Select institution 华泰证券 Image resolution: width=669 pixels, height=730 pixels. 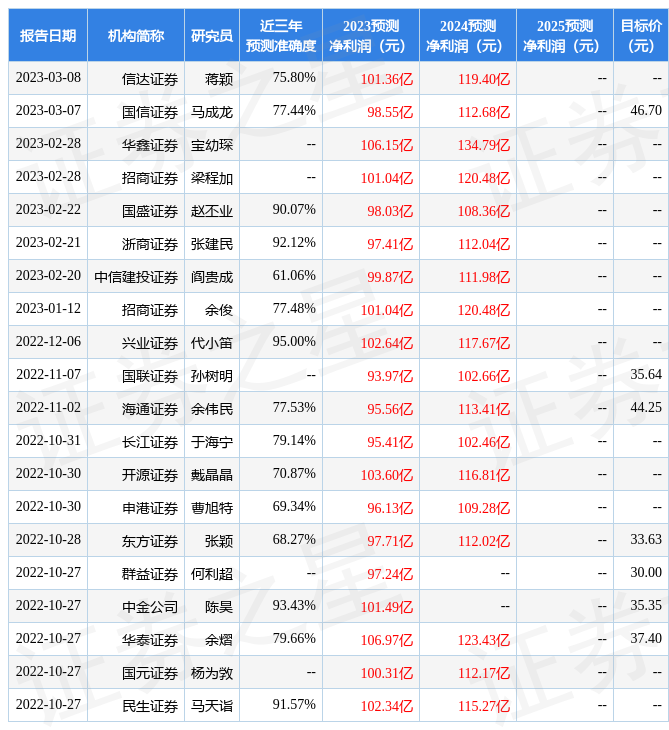point(149,641)
